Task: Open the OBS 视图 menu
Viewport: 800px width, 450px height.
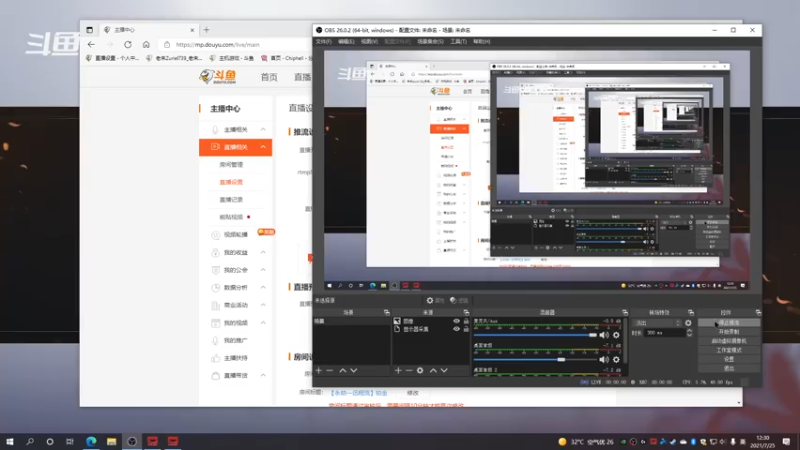Action: tap(369, 41)
